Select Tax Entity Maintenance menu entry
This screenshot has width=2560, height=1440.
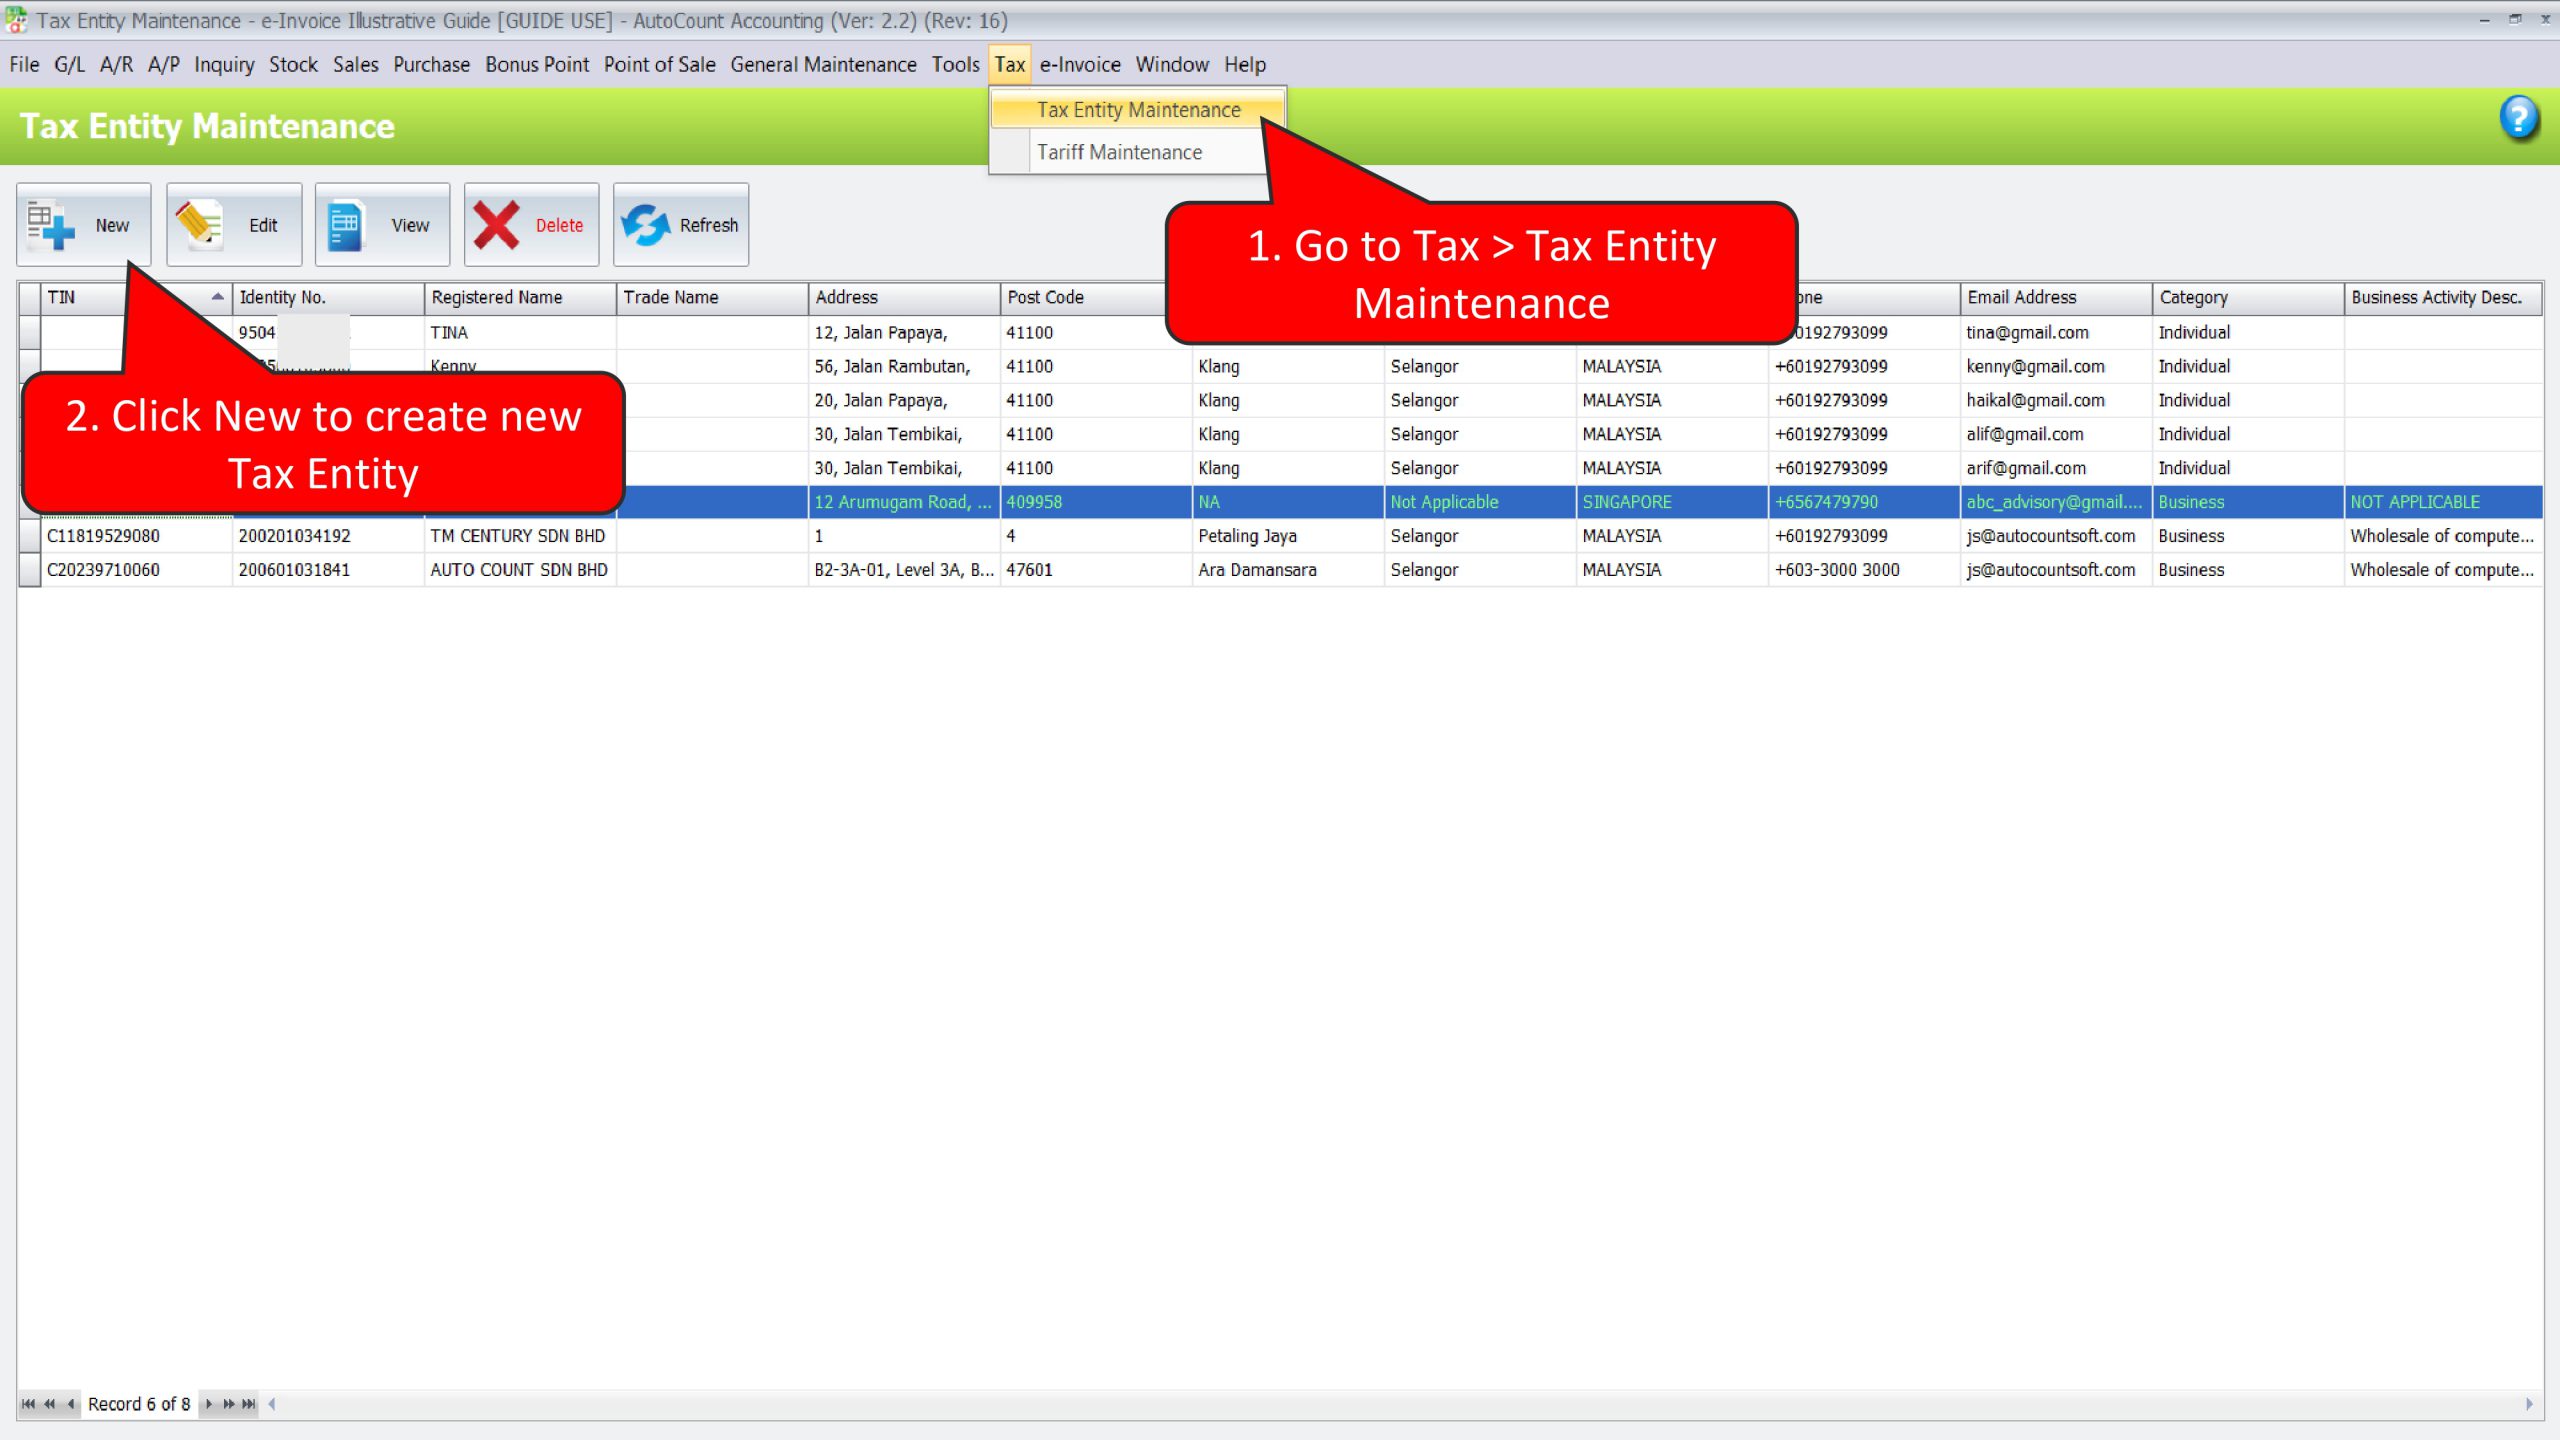1138,110
